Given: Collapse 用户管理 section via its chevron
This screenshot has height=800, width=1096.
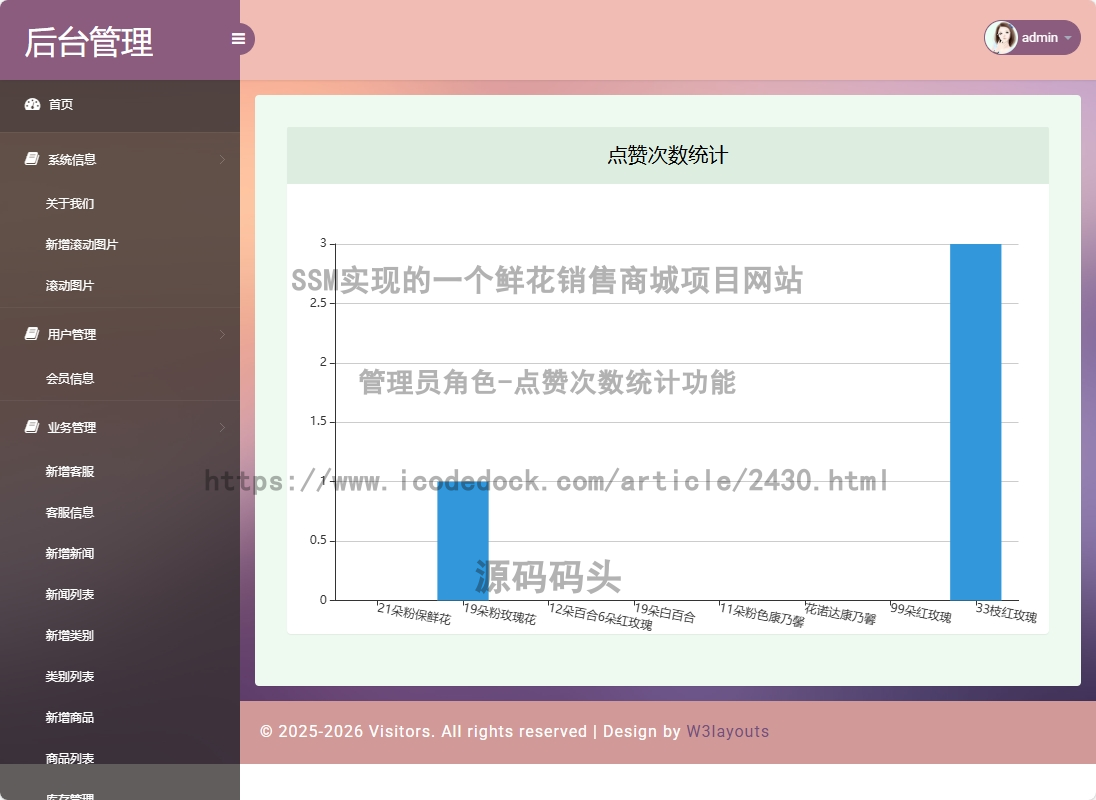Looking at the screenshot, I should point(222,334).
